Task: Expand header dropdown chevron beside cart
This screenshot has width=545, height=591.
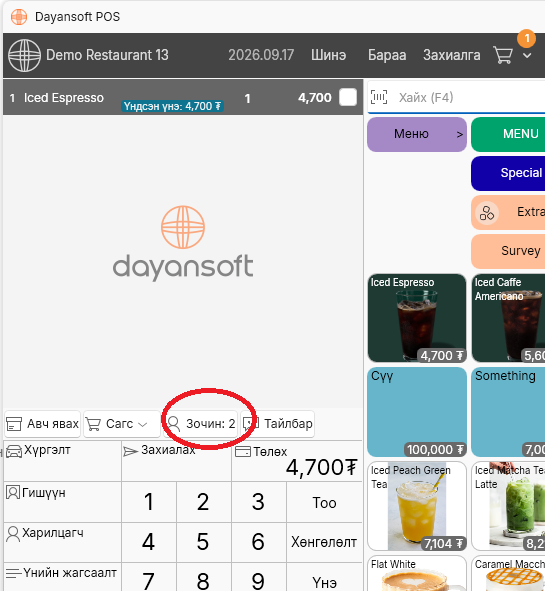Action: [527, 55]
